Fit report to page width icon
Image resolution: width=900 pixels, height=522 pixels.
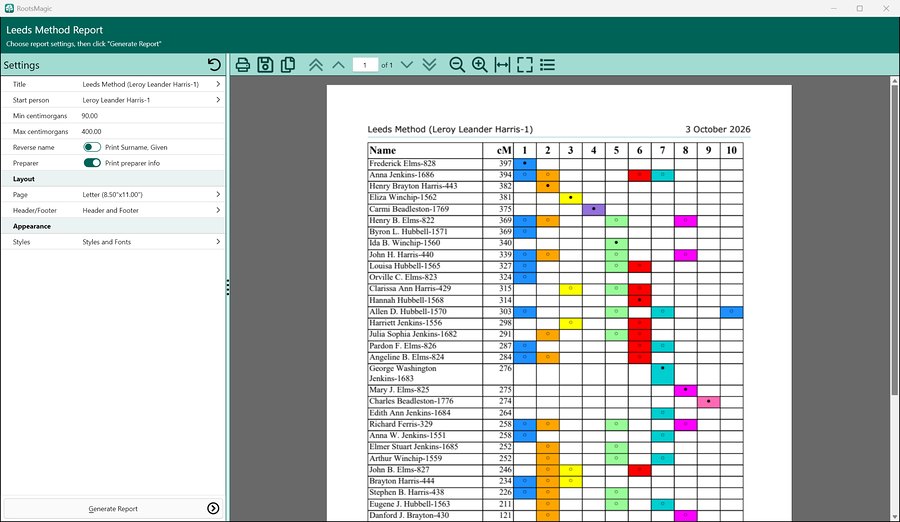coord(502,65)
